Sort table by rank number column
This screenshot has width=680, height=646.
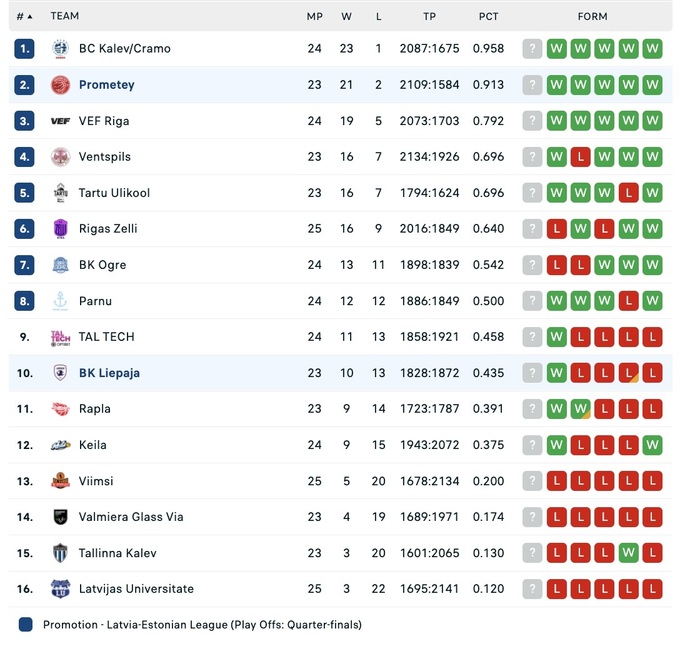pos(24,16)
